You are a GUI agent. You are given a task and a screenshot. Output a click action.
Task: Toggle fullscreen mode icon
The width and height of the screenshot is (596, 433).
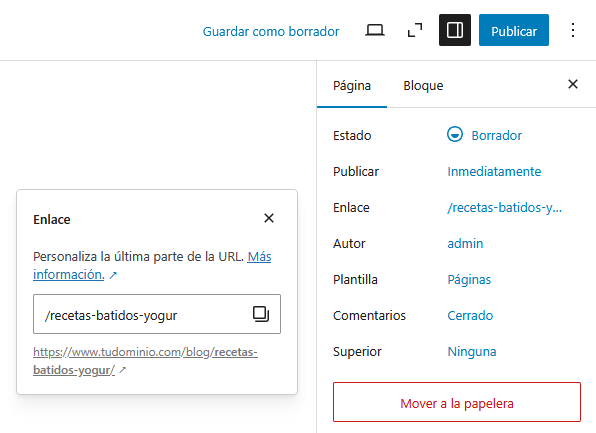pyautogui.click(x=415, y=30)
